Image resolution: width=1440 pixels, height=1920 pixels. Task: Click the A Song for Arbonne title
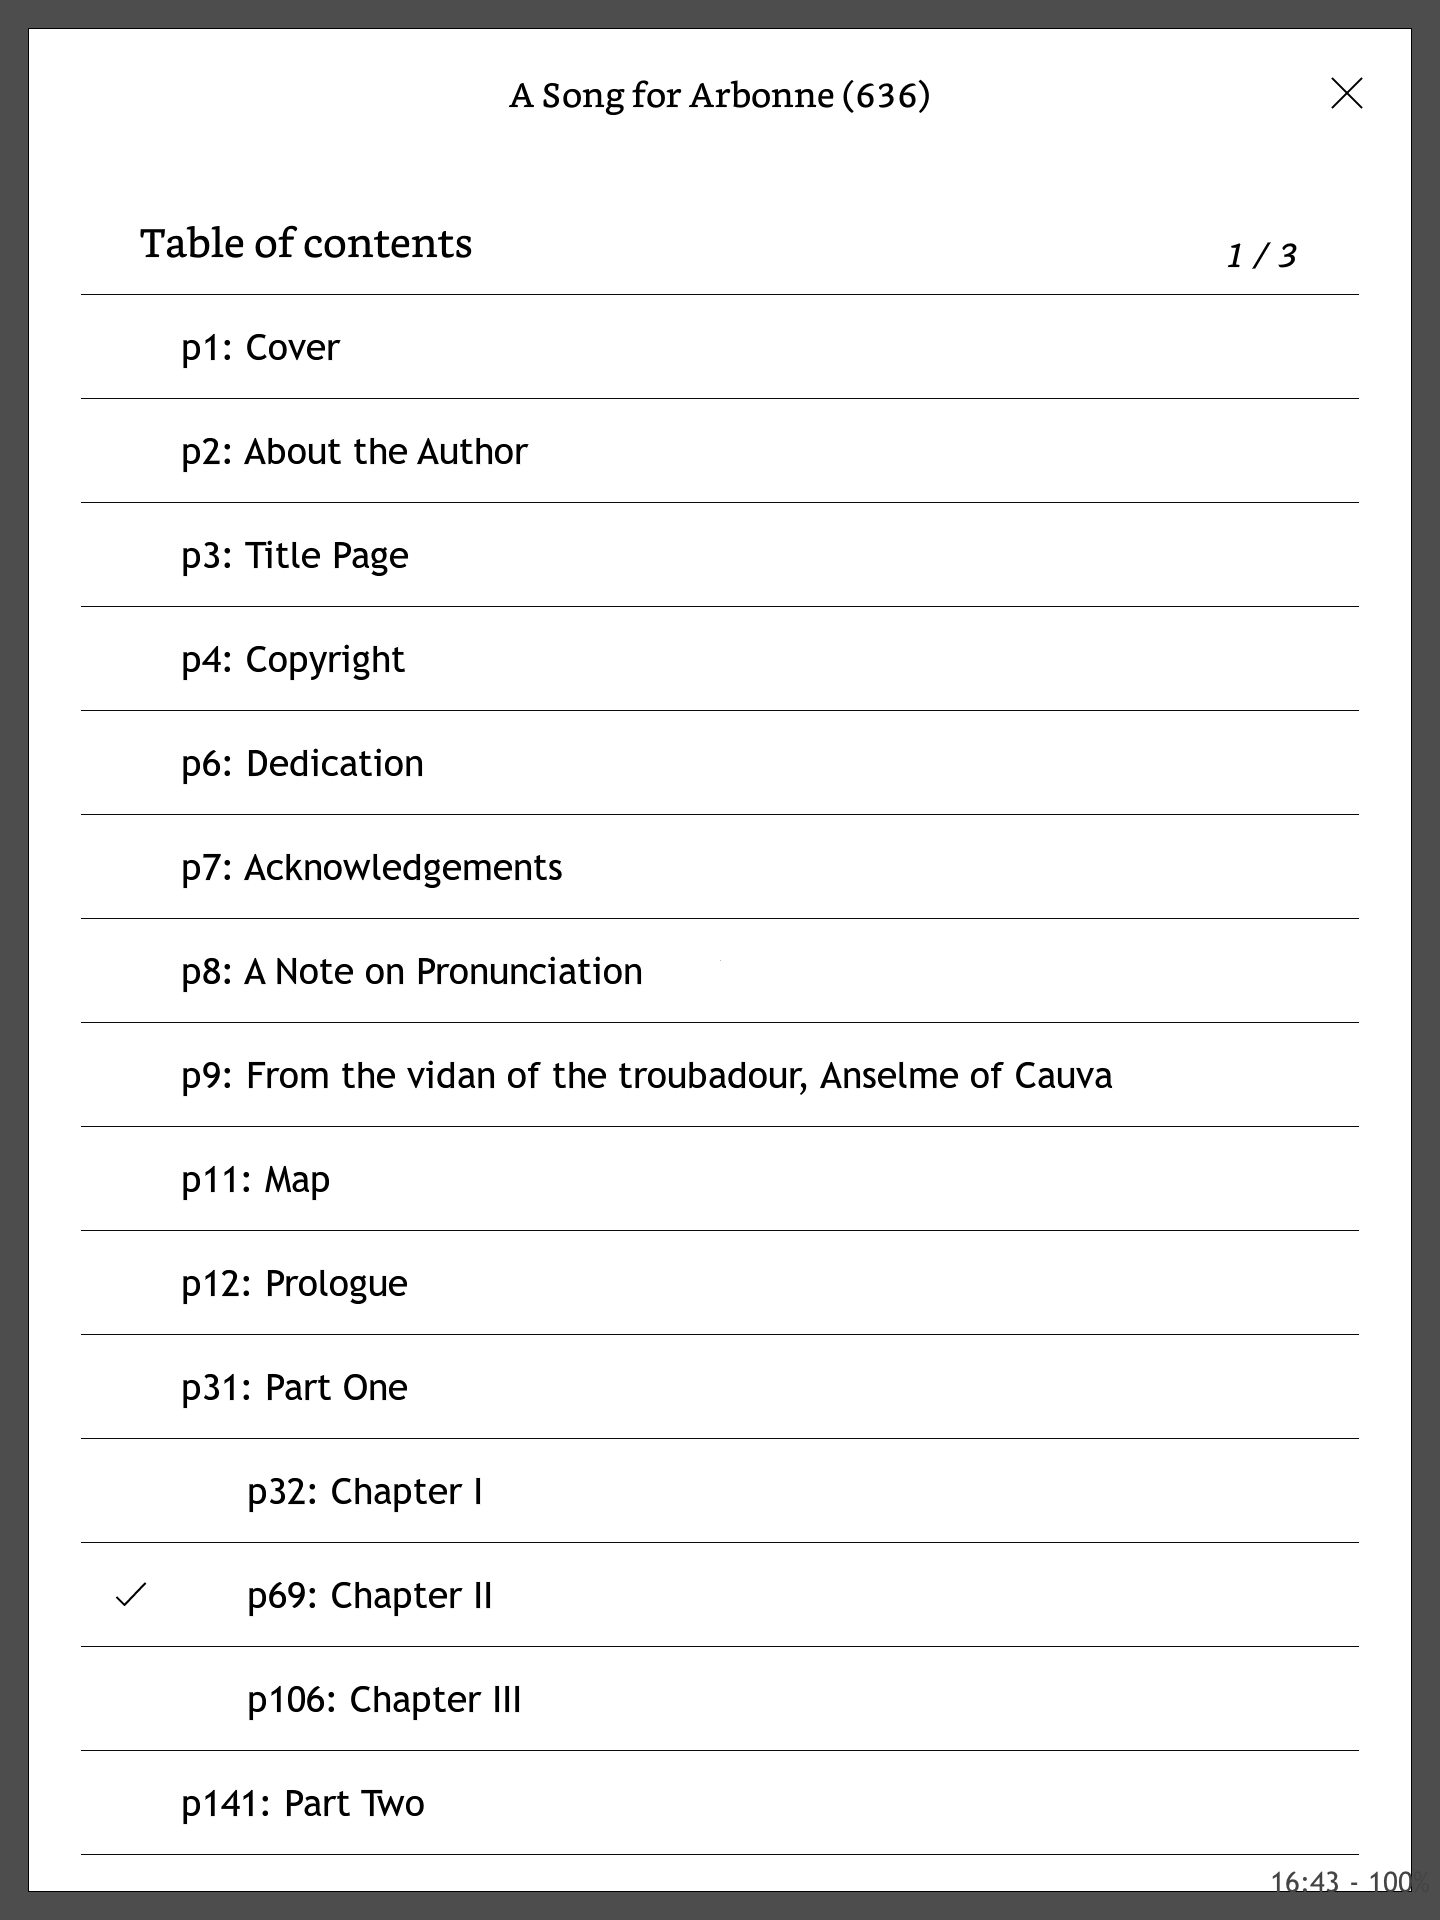(x=719, y=95)
